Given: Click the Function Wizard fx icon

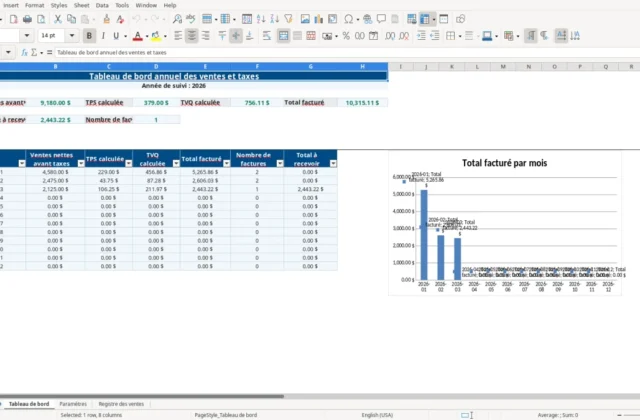Looking at the screenshot, I should (x=24, y=52).
